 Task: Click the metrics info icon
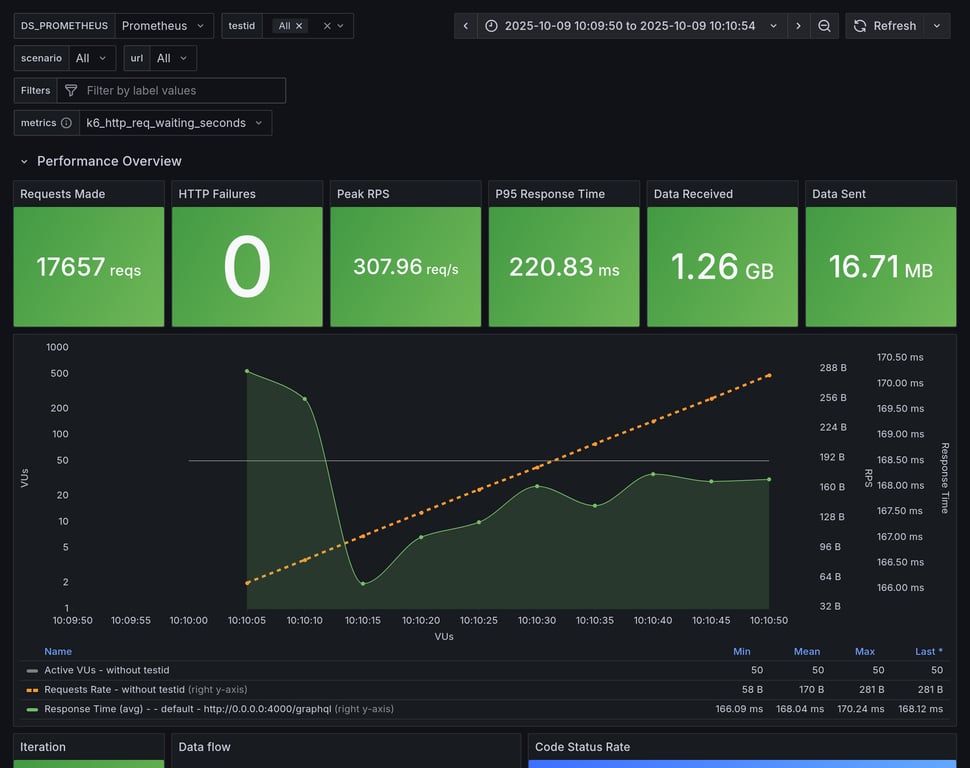tap(66, 123)
